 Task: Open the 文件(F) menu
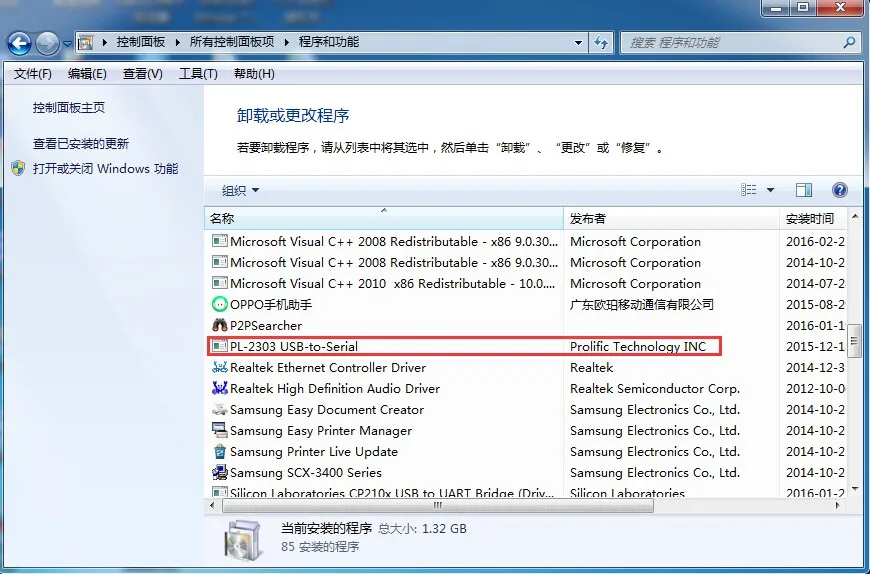[33, 74]
